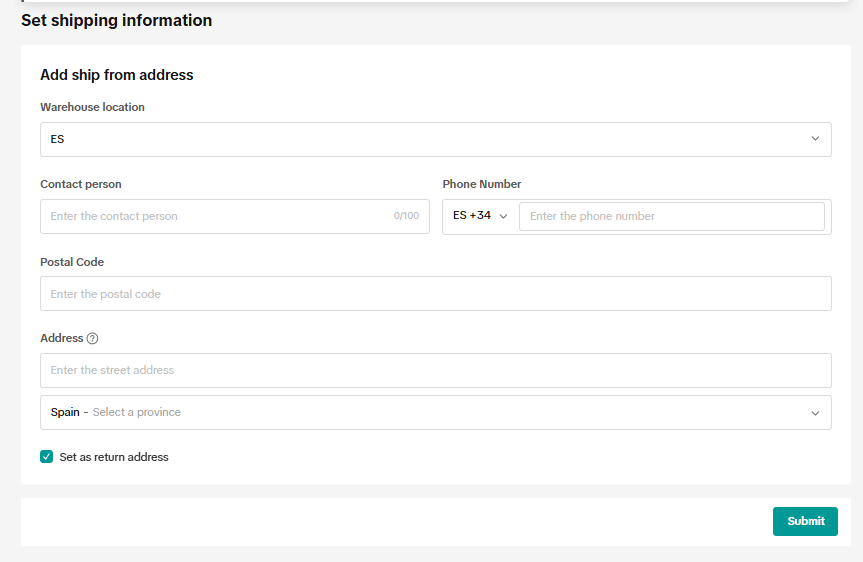Image resolution: width=863 pixels, height=562 pixels.
Task: Click the Postal Code field label
Action: tap(72, 262)
